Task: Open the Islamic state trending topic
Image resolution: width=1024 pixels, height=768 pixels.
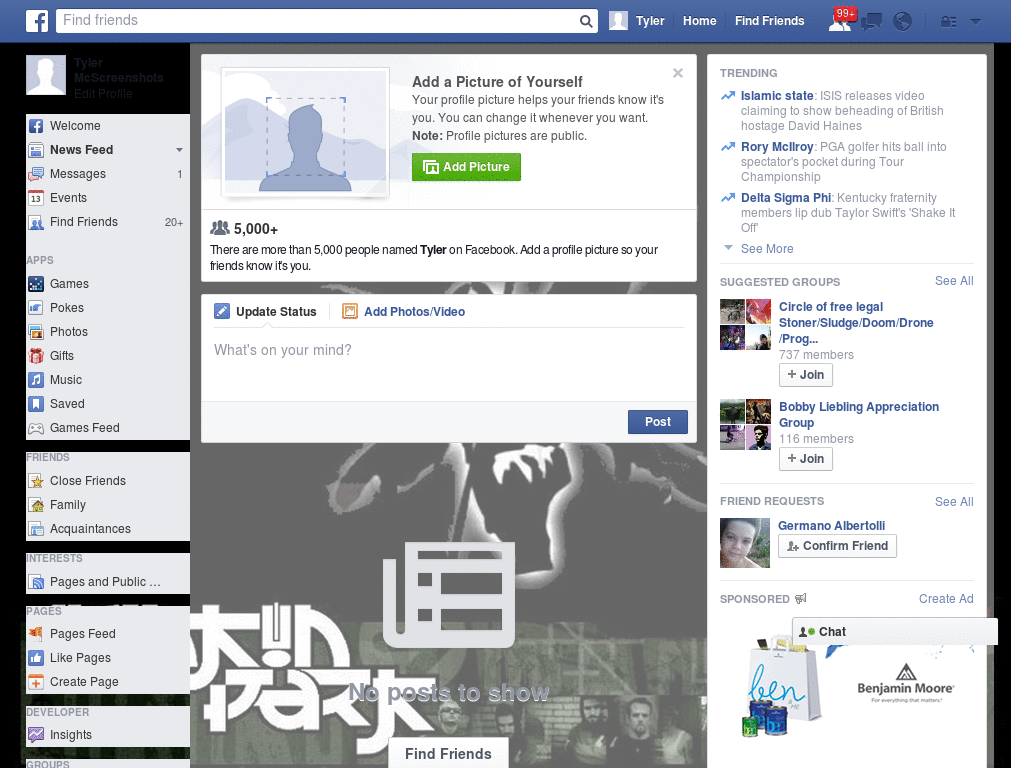Action: pos(776,96)
